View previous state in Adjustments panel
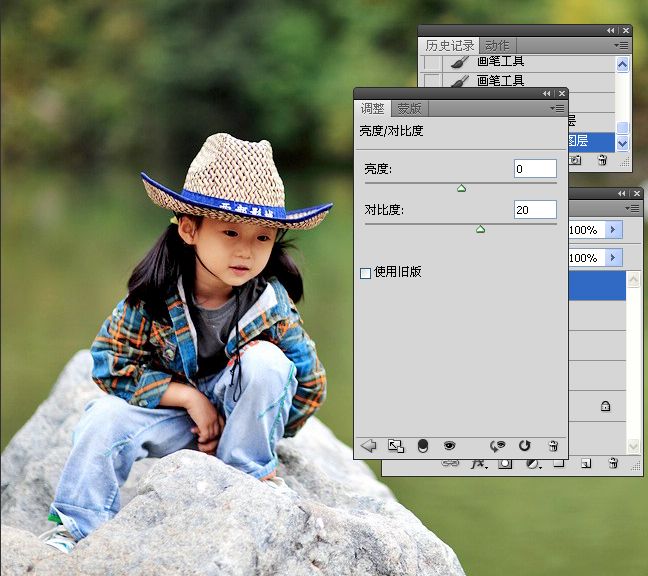This screenshot has height=576, width=648. pyautogui.click(x=498, y=446)
